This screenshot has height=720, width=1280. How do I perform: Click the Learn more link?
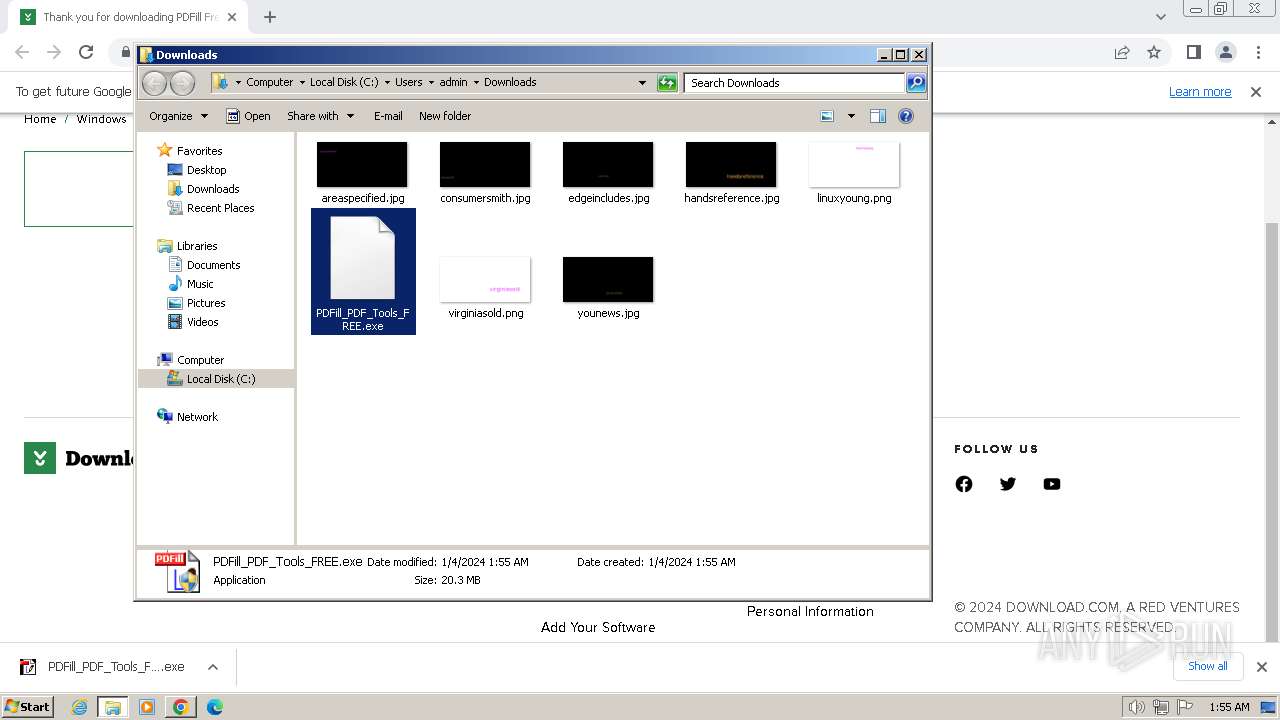click(1200, 92)
